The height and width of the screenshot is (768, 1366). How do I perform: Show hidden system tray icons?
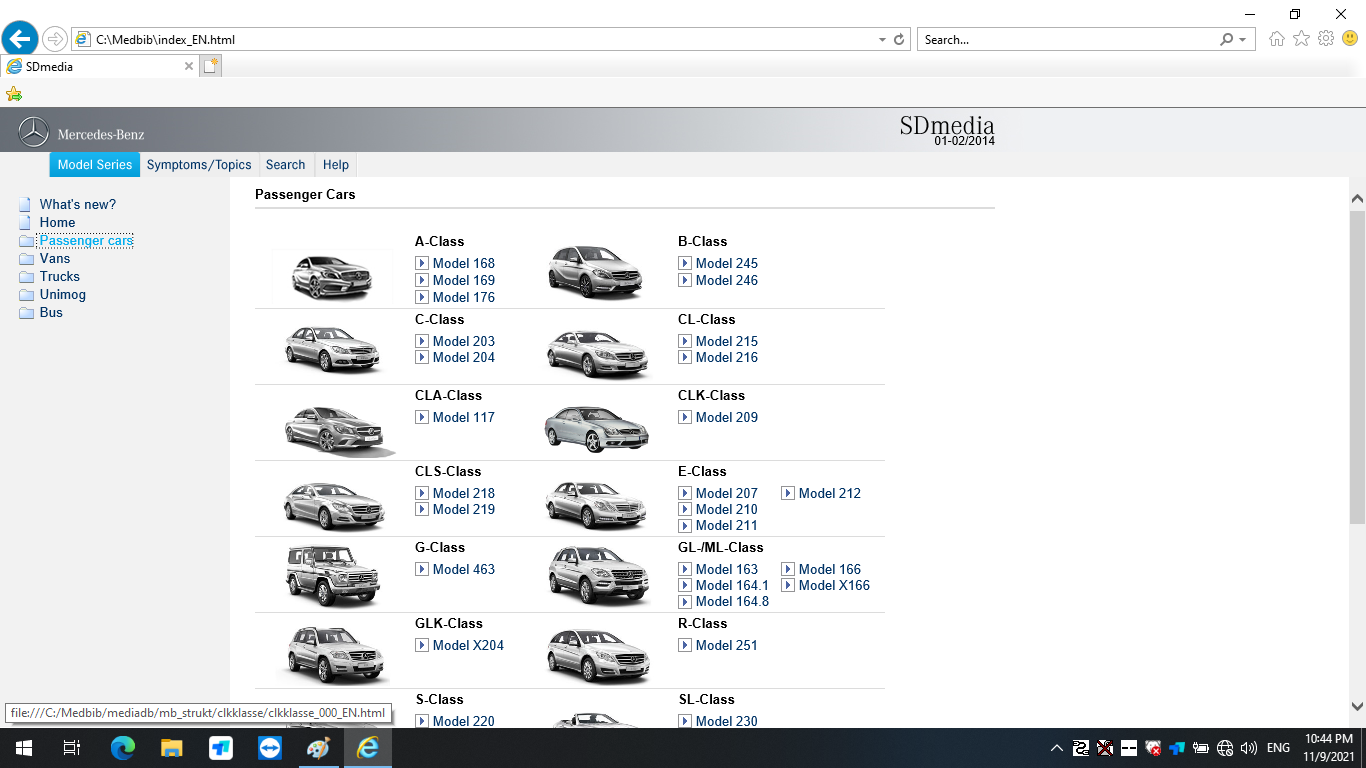[x=1056, y=748]
